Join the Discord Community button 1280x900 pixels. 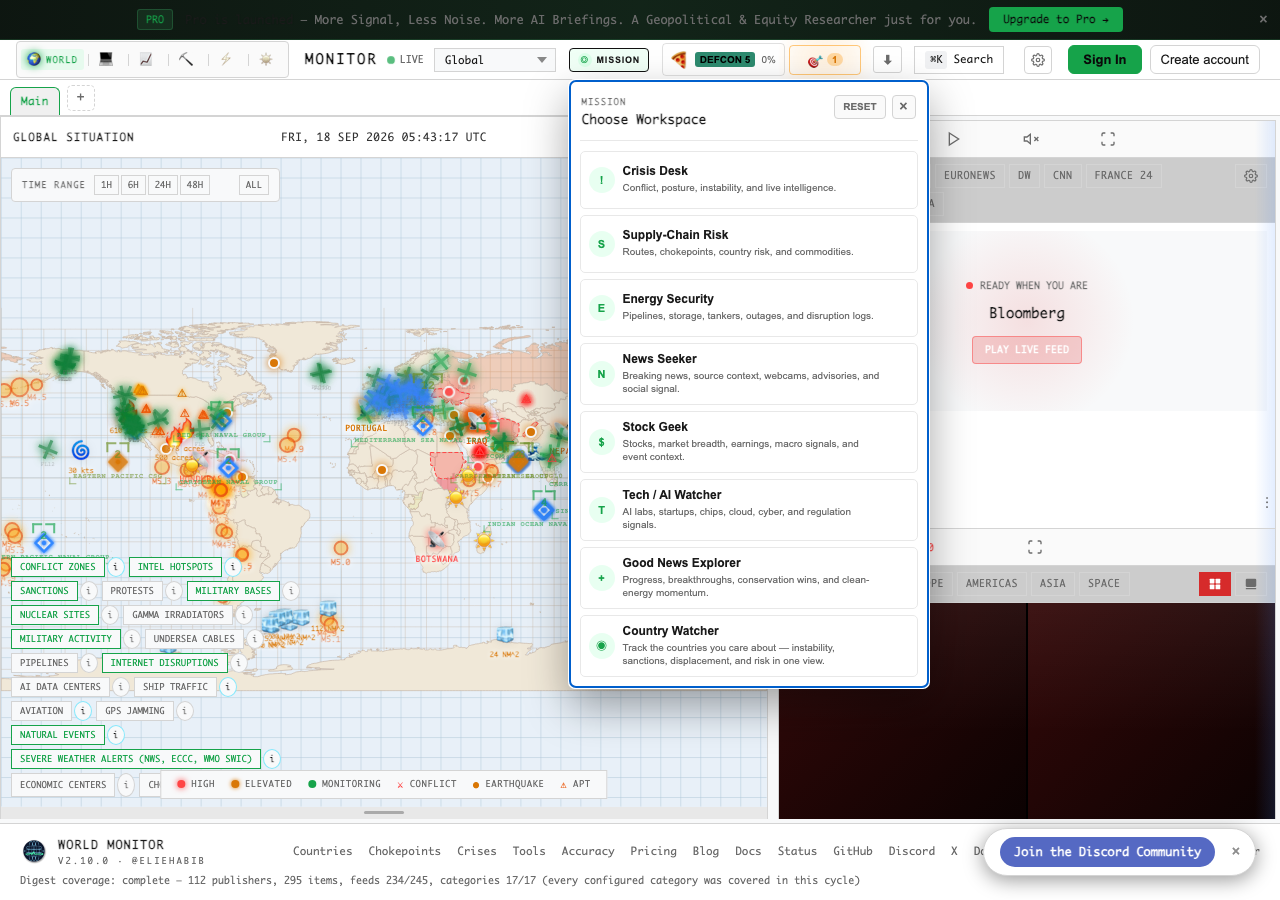point(1107,852)
